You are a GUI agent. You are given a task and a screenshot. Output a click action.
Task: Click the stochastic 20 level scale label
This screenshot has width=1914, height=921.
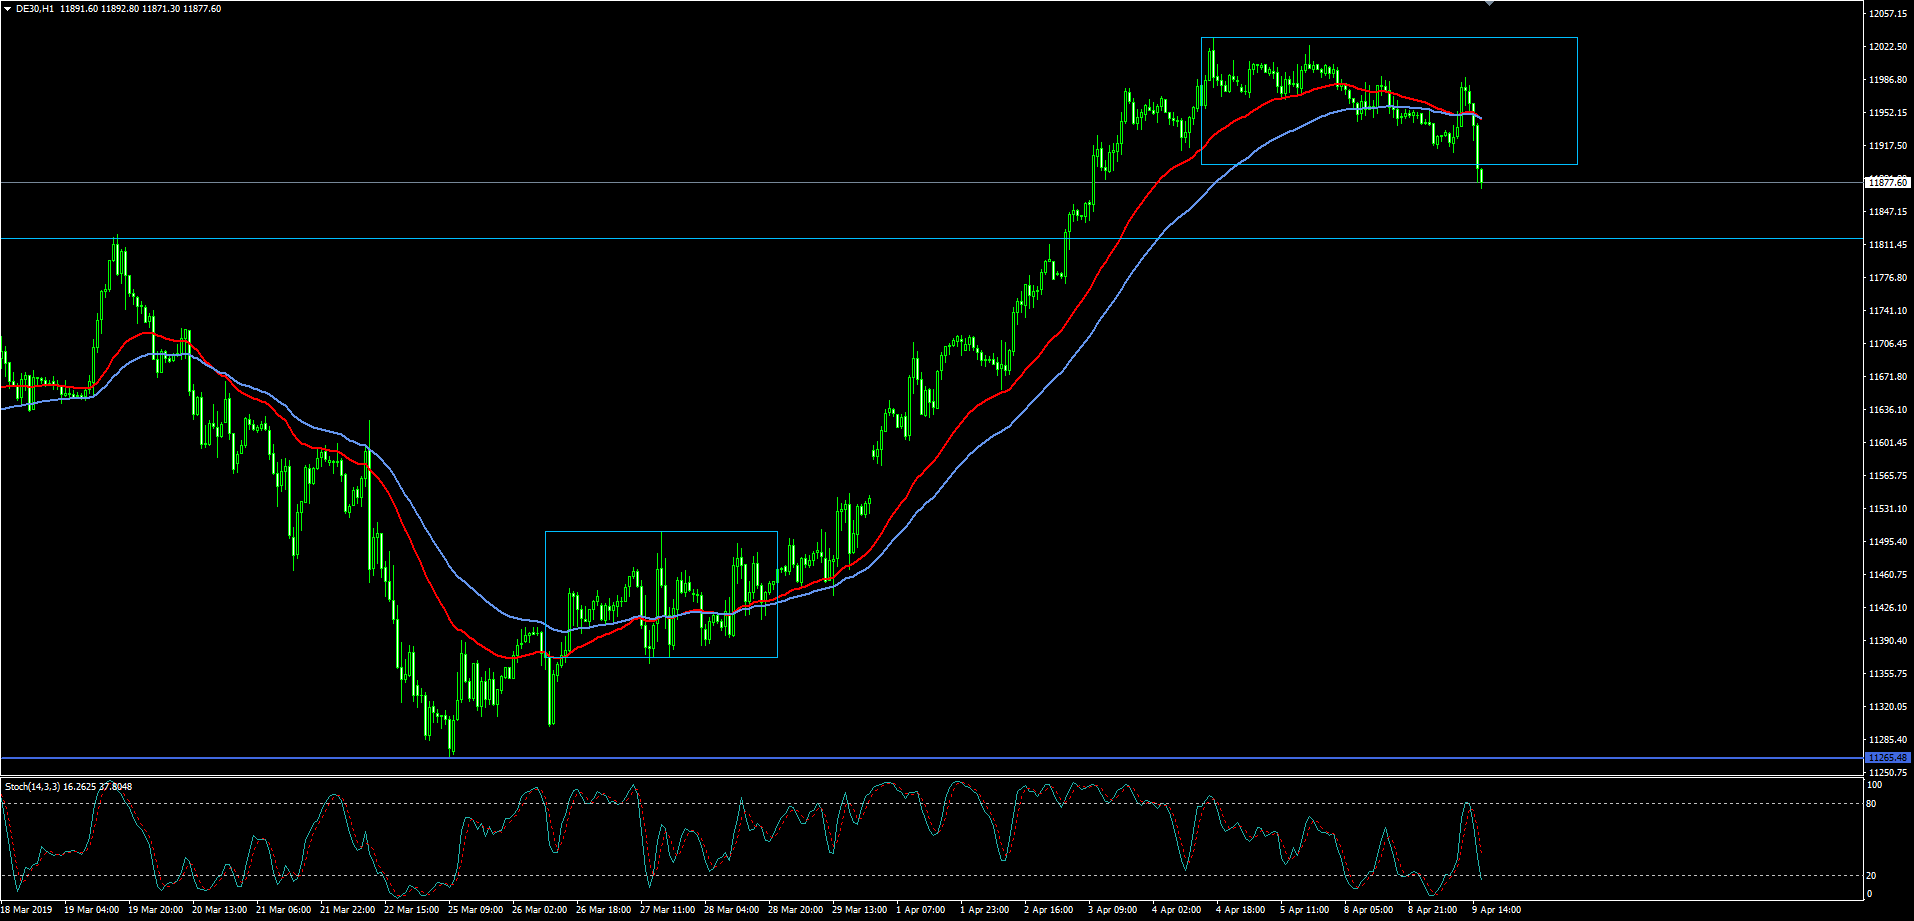(x=1870, y=876)
